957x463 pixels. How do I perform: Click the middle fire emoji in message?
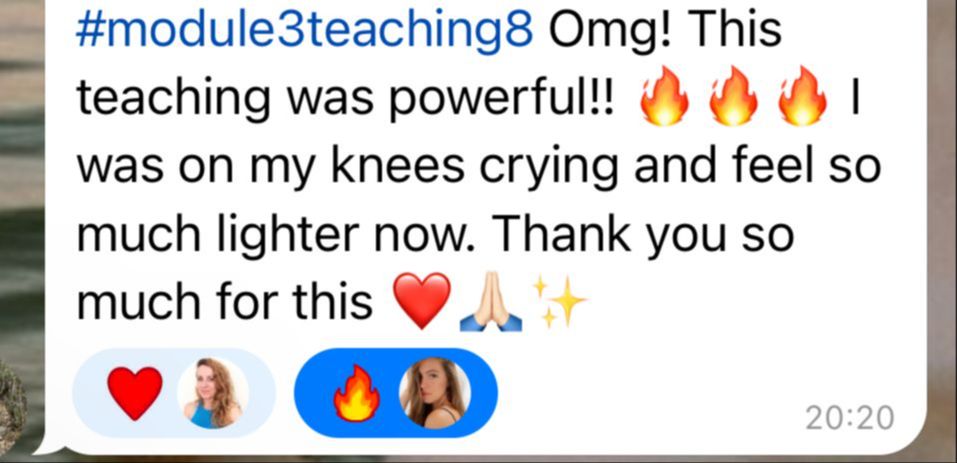[733, 96]
